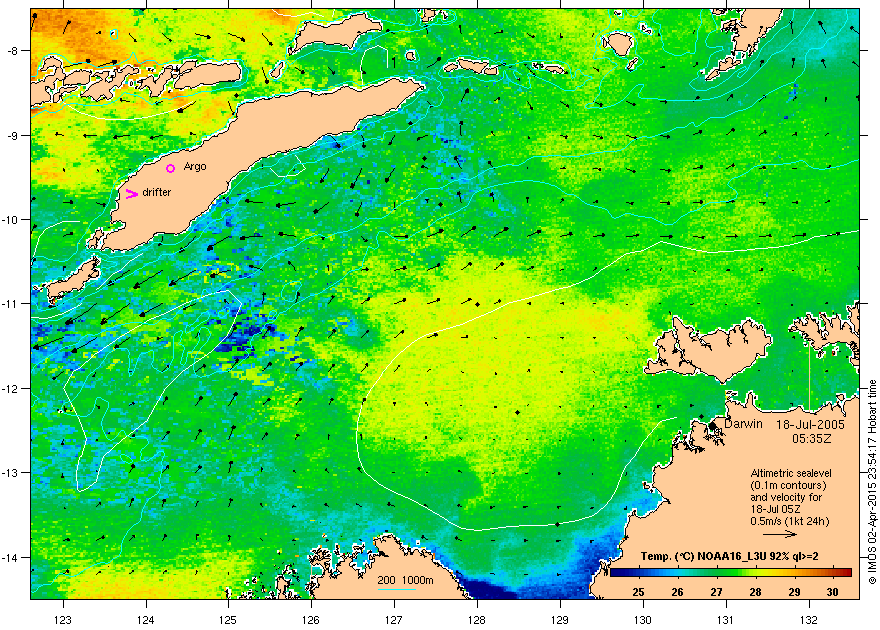Click the '200 1000m' depth contour label
The image size is (880, 630).
click(405, 580)
